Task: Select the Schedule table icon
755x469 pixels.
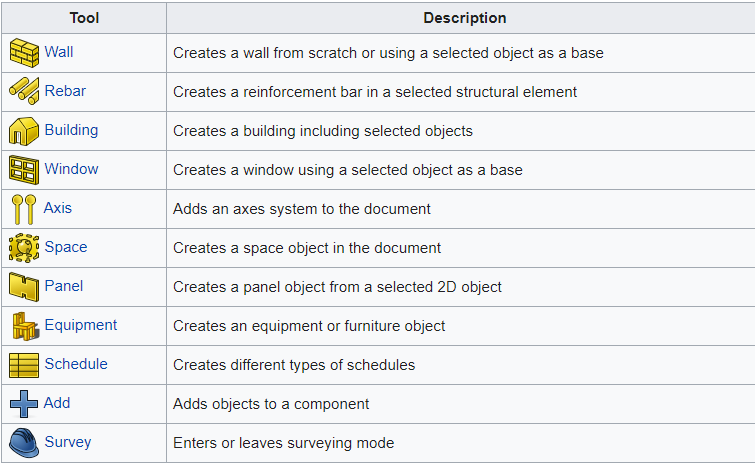Action: click(23, 364)
